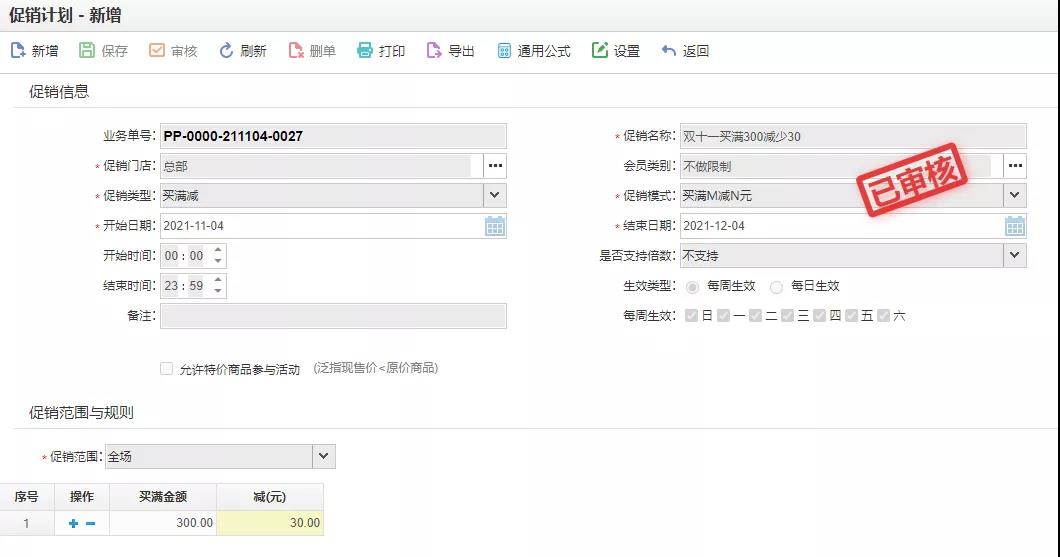Image resolution: width=1060 pixels, height=557 pixels.
Task: Open the 促销范围 dropdown showing 全场
Action: coord(323,456)
